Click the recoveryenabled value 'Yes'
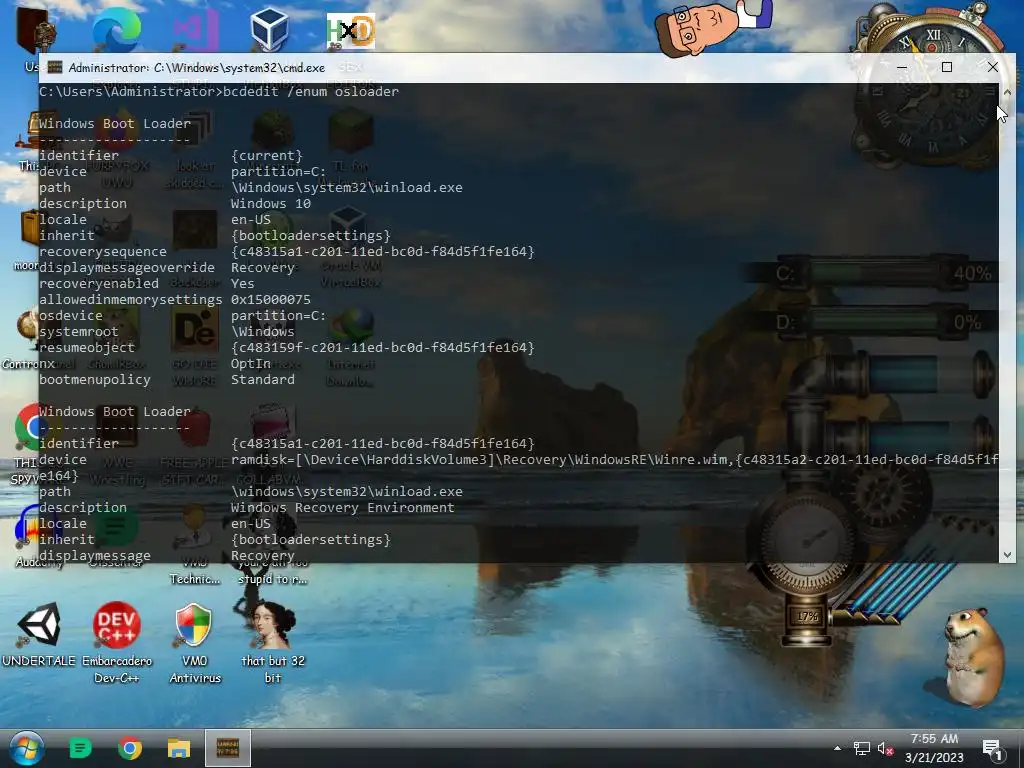 (x=242, y=283)
